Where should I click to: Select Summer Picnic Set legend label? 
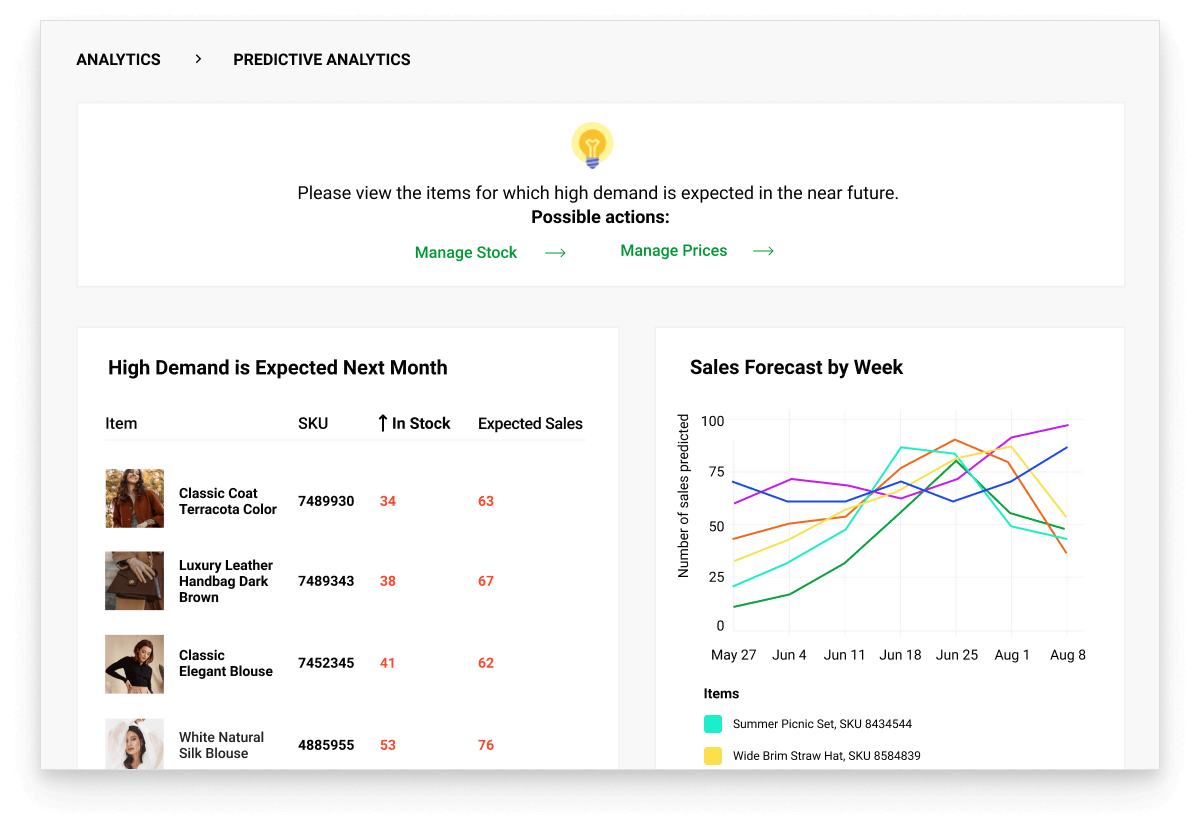point(821,724)
